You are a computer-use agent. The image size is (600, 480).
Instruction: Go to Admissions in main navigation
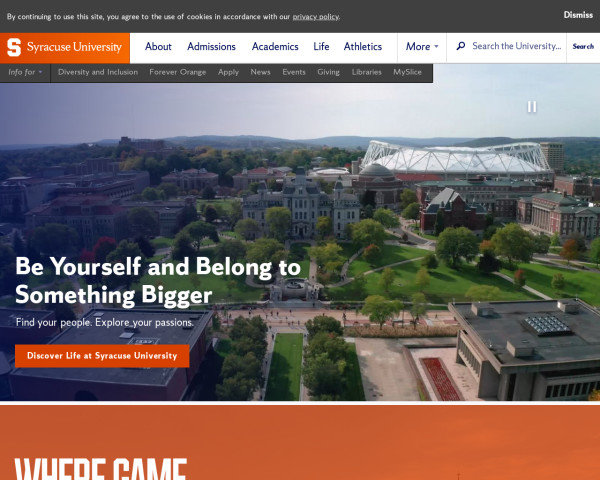[211, 47]
